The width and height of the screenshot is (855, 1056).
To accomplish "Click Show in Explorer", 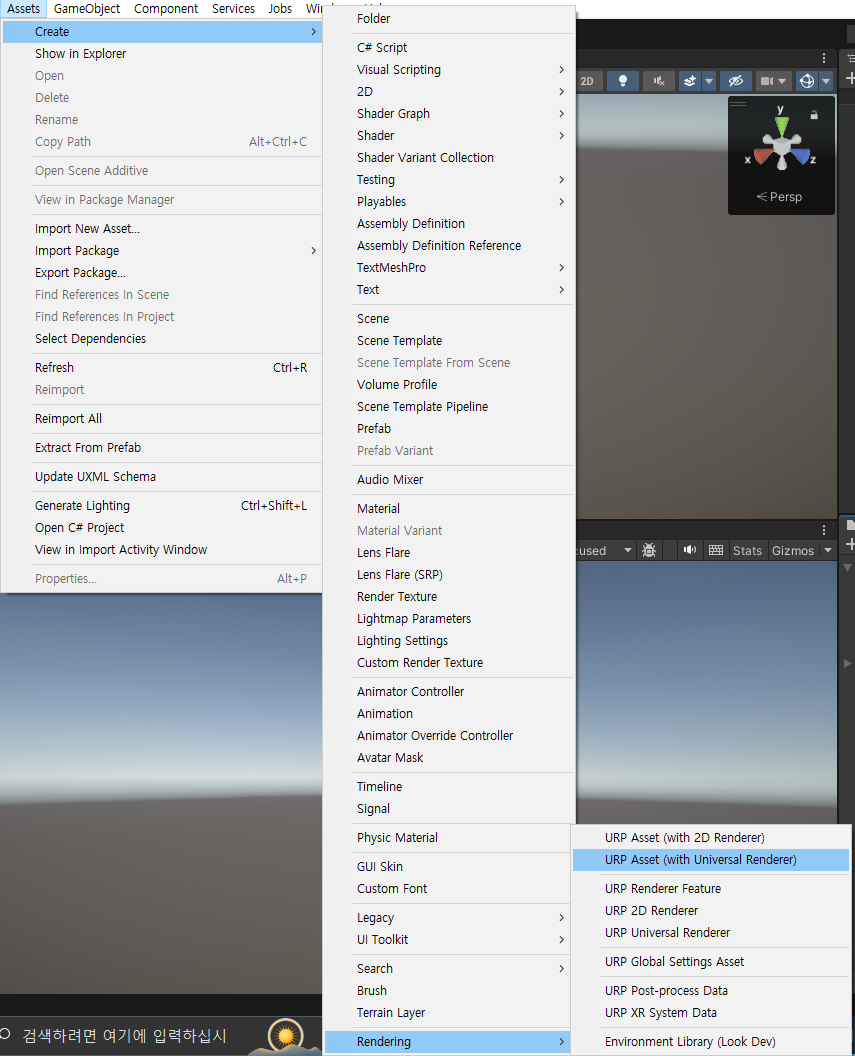I will tap(162, 53).
